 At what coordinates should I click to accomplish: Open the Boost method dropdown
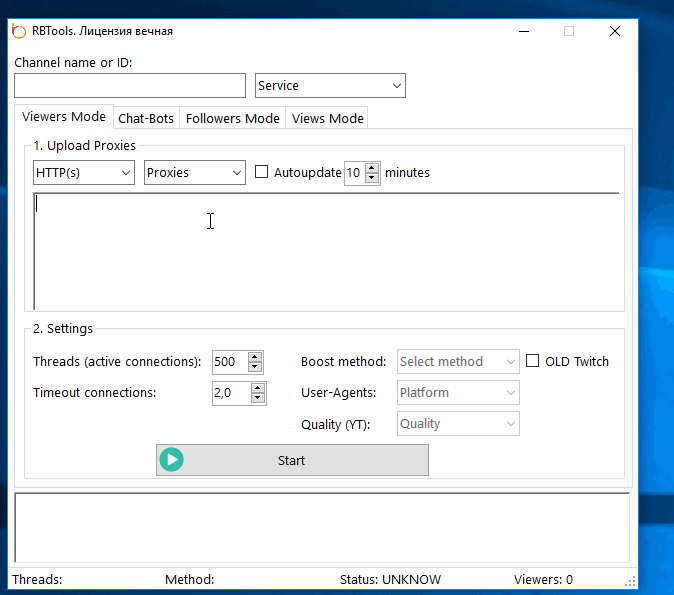pyautogui.click(x=458, y=362)
